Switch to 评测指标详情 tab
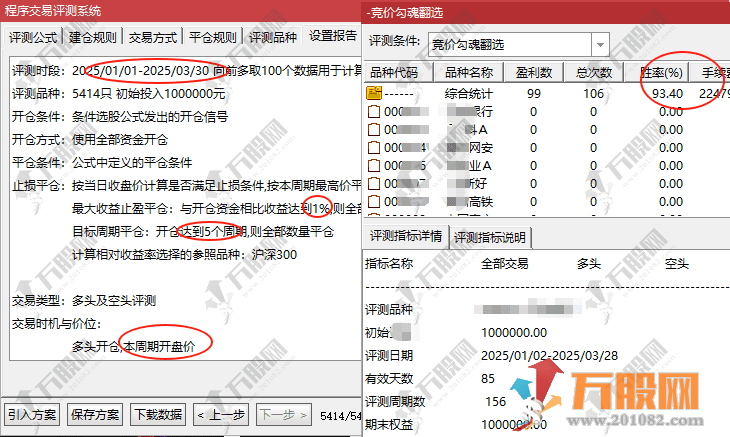The height and width of the screenshot is (437, 730). [x=406, y=236]
